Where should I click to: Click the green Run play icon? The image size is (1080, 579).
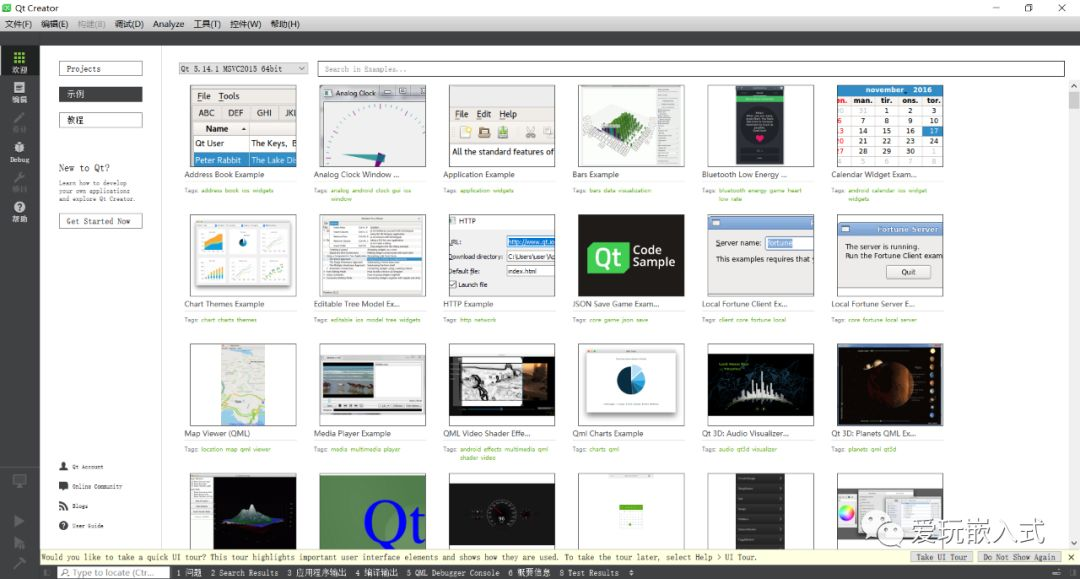pos(19,521)
